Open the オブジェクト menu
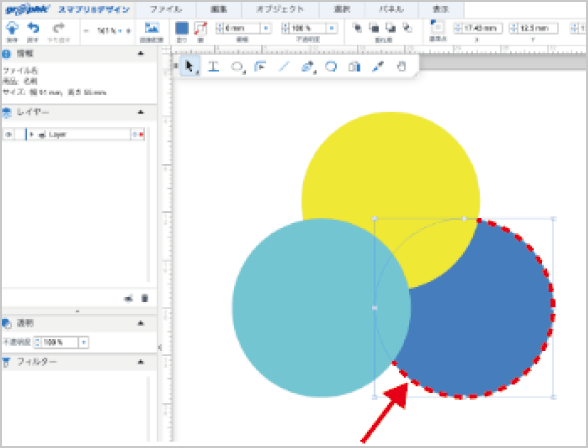588x448 pixels. click(x=280, y=9)
